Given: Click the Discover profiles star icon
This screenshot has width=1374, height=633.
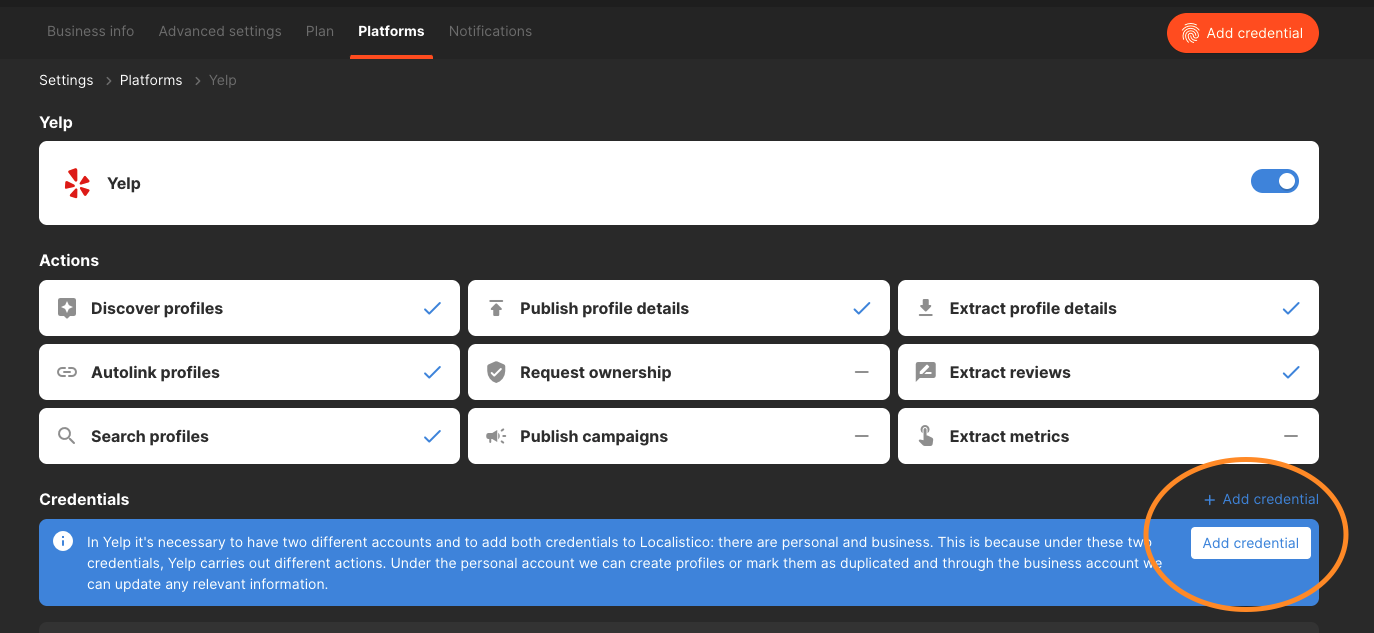Looking at the screenshot, I should [x=67, y=308].
